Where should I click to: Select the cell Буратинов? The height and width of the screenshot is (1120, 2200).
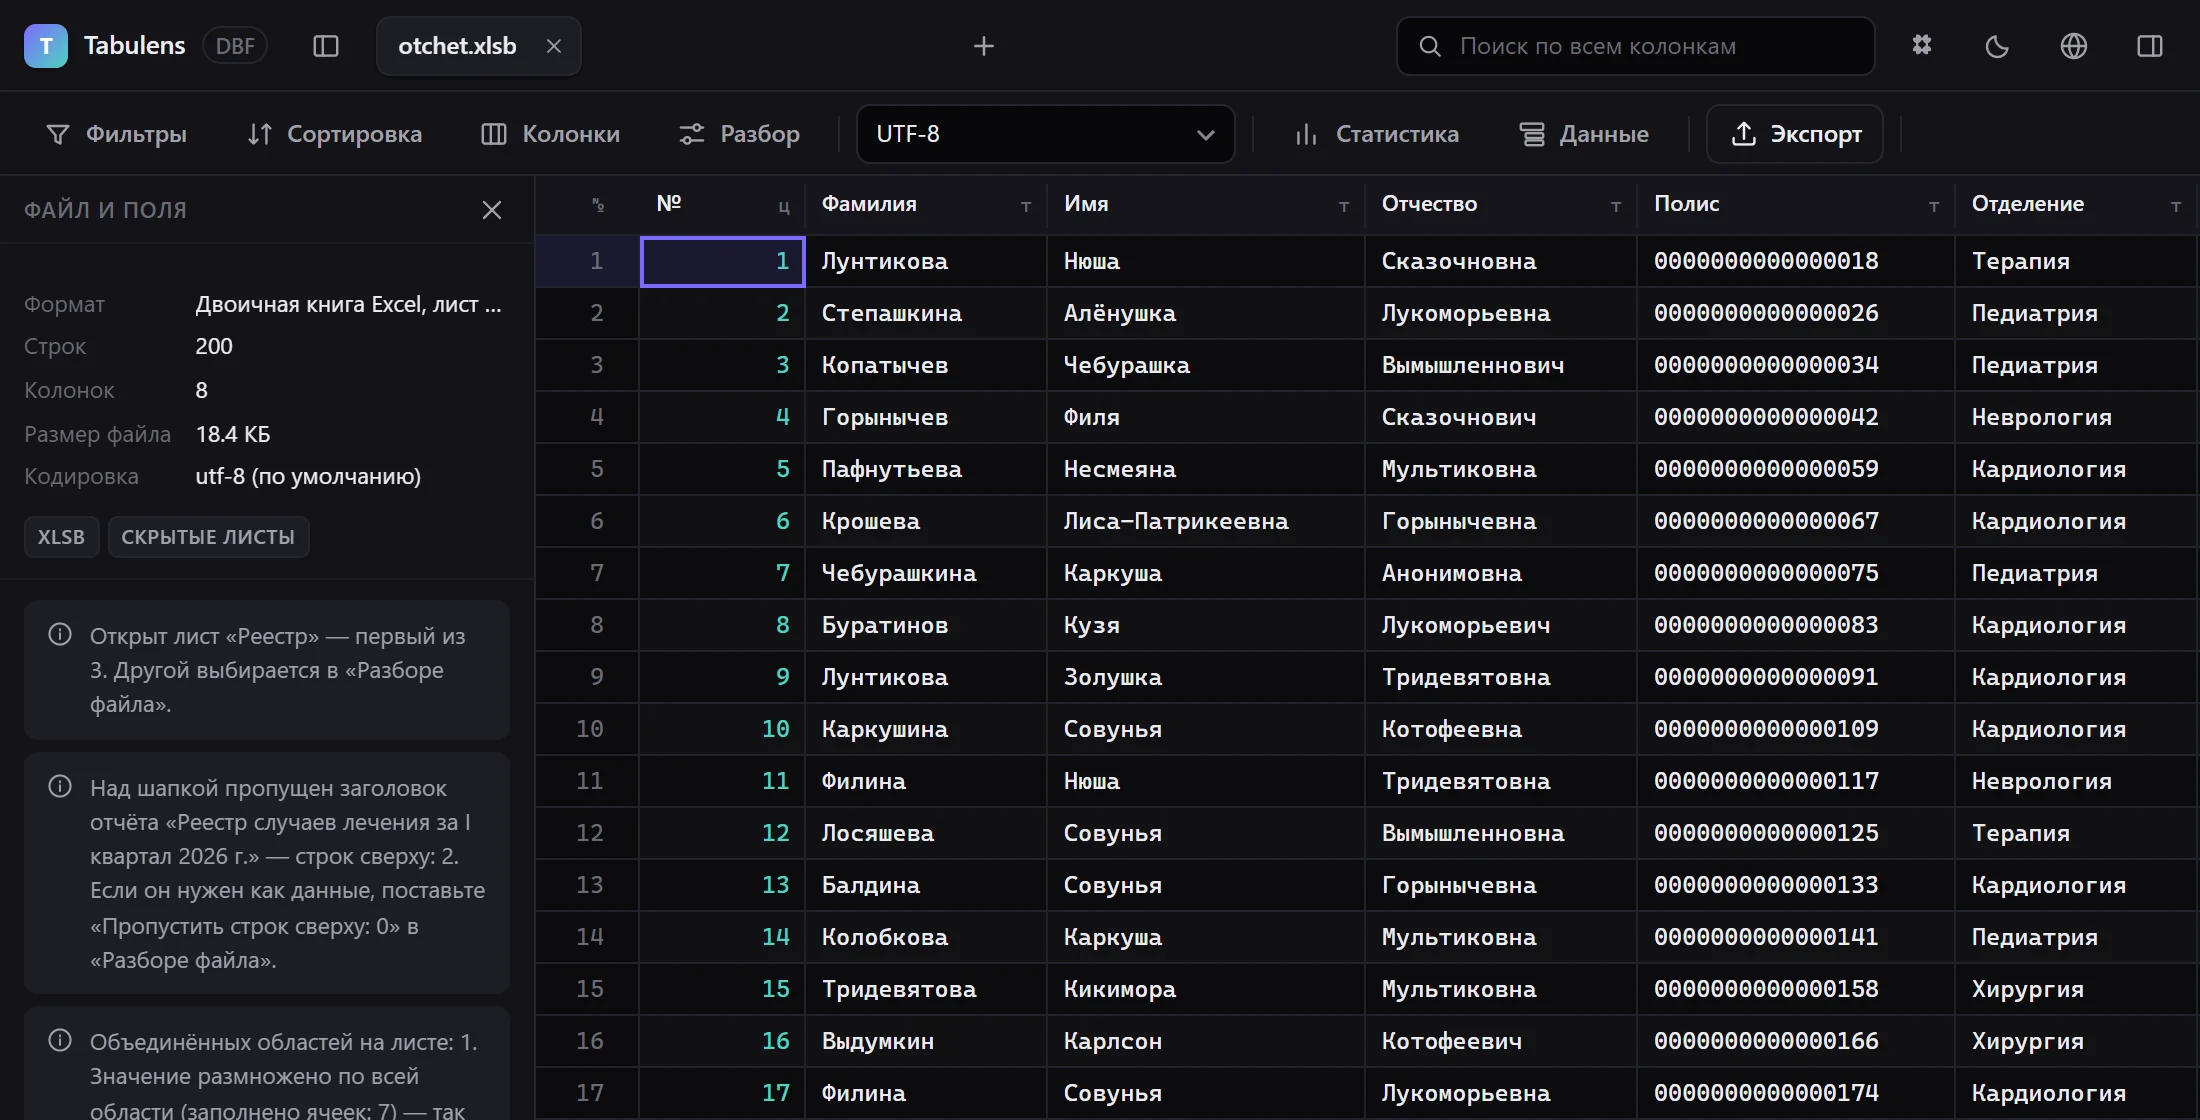point(926,625)
